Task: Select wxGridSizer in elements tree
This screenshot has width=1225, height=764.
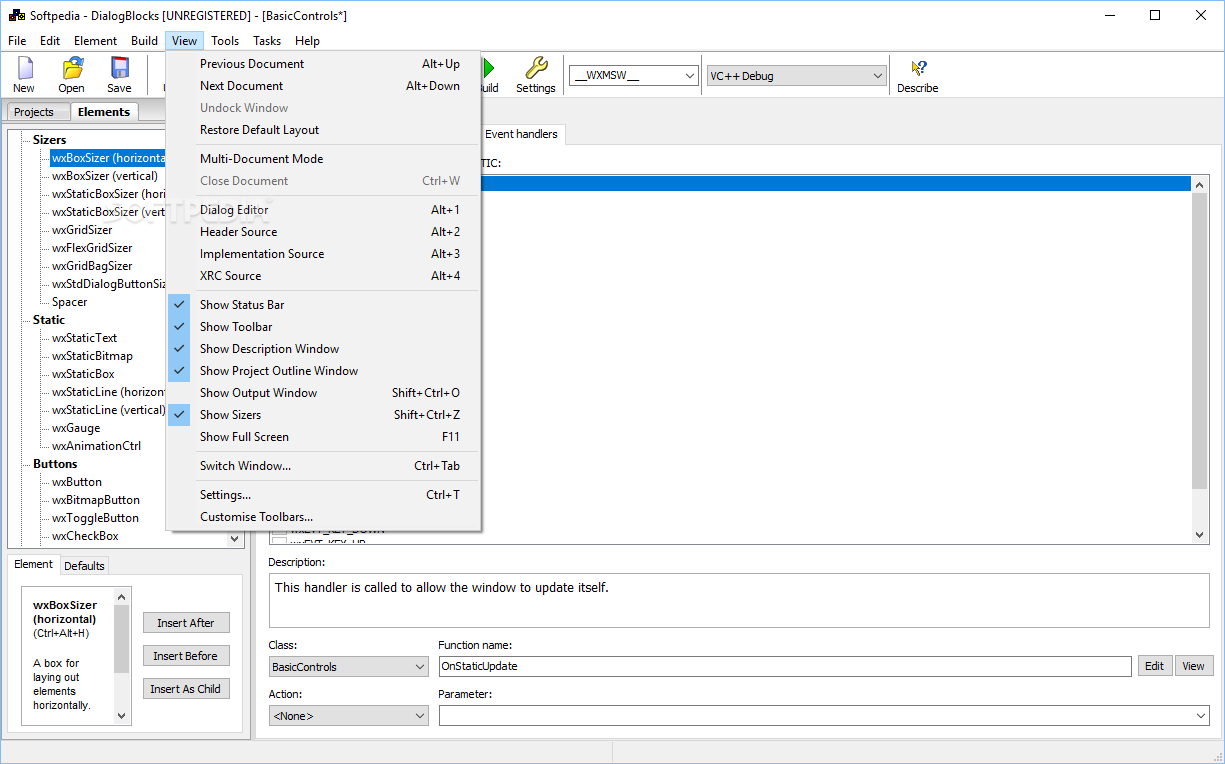Action: [x=82, y=230]
